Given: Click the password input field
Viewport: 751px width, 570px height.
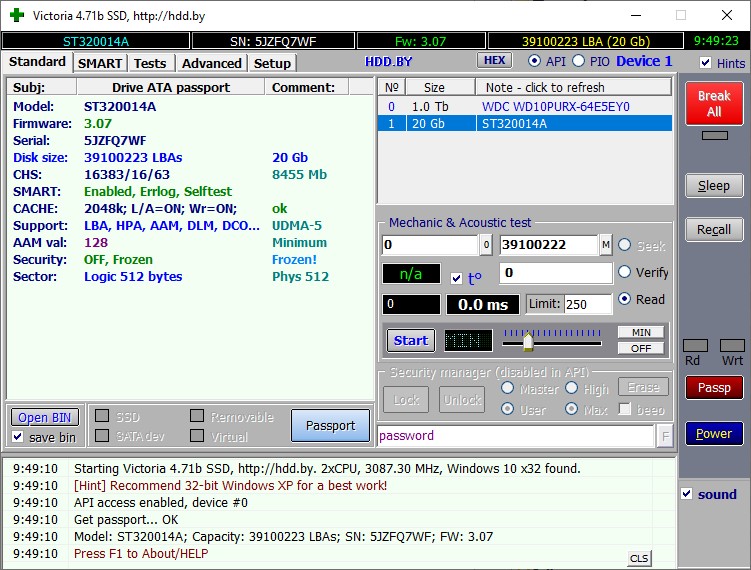Looking at the screenshot, I should click(x=516, y=436).
